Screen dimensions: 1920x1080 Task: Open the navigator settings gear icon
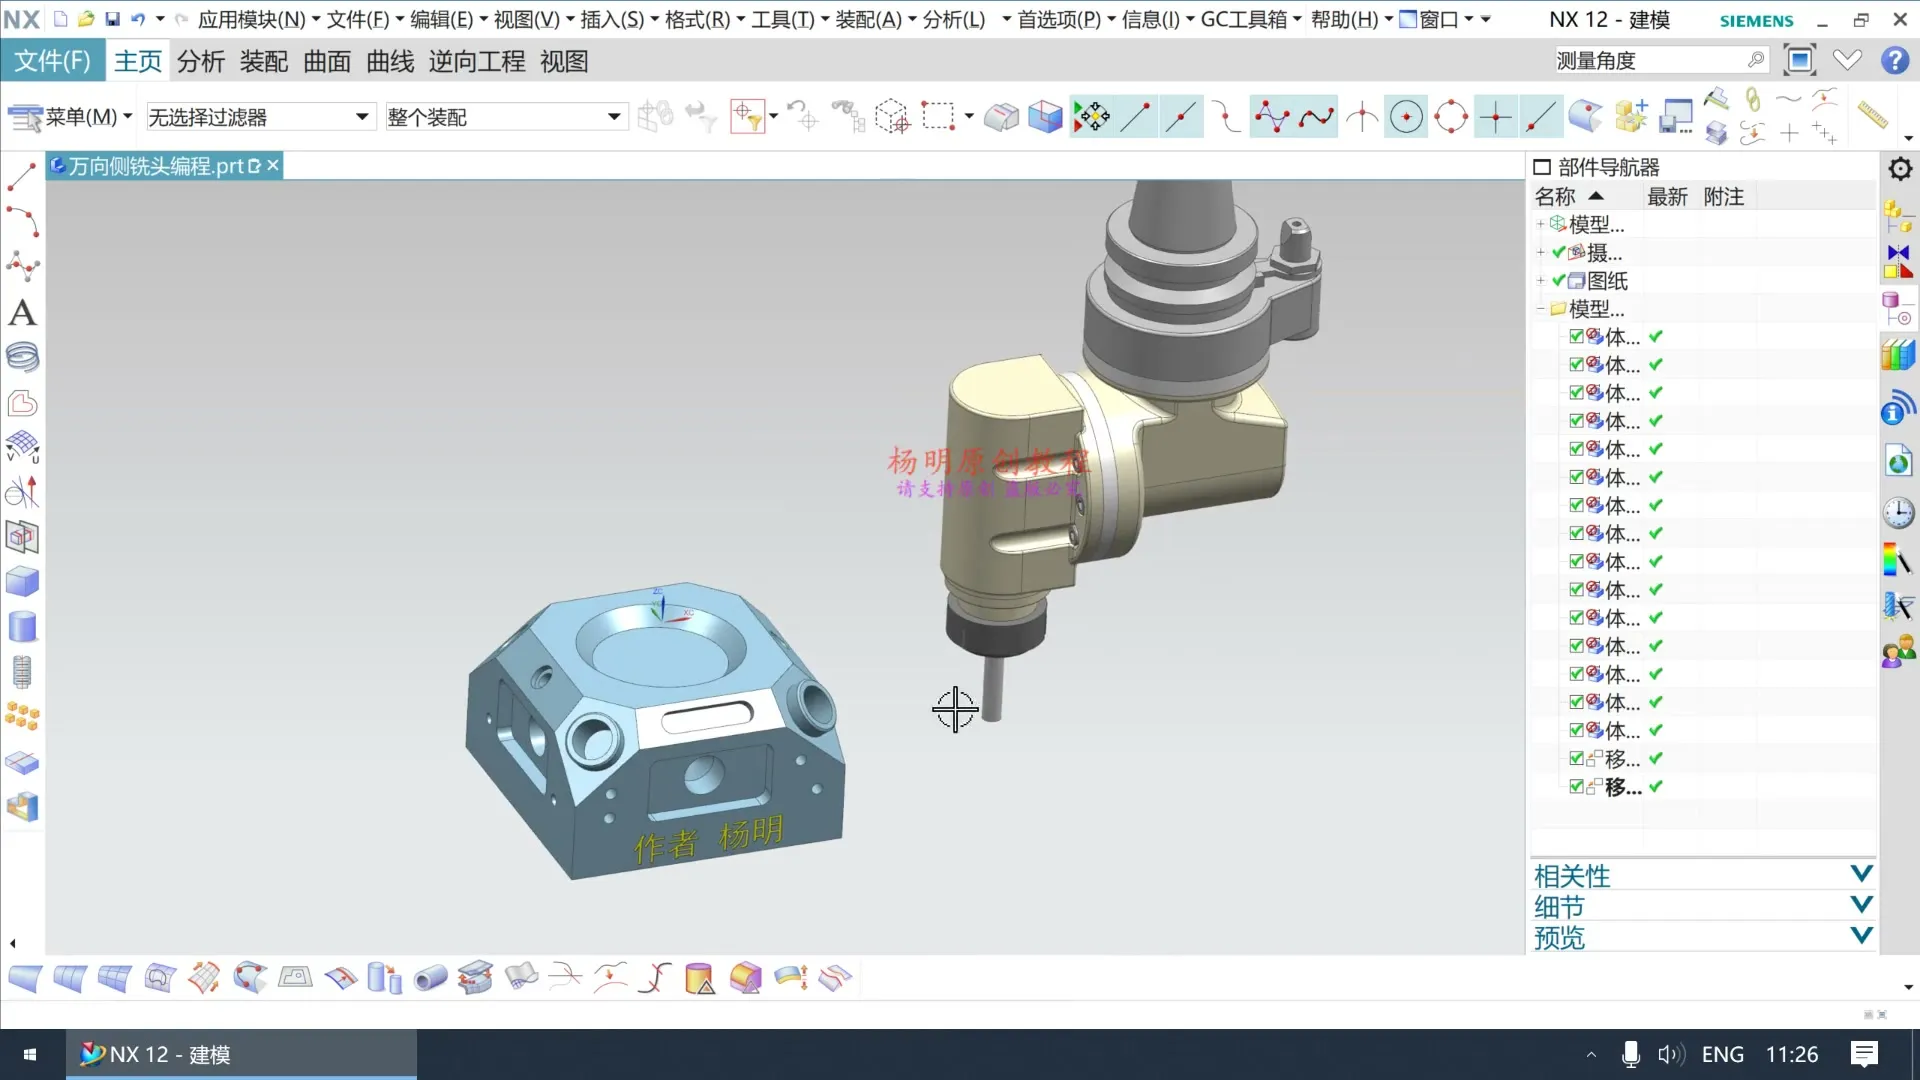pos(1900,168)
